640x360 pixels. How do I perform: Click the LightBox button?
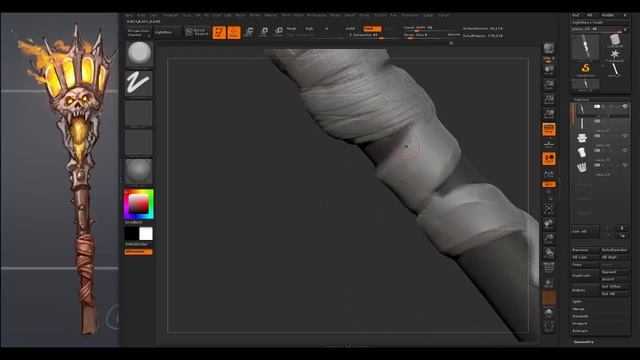167,33
